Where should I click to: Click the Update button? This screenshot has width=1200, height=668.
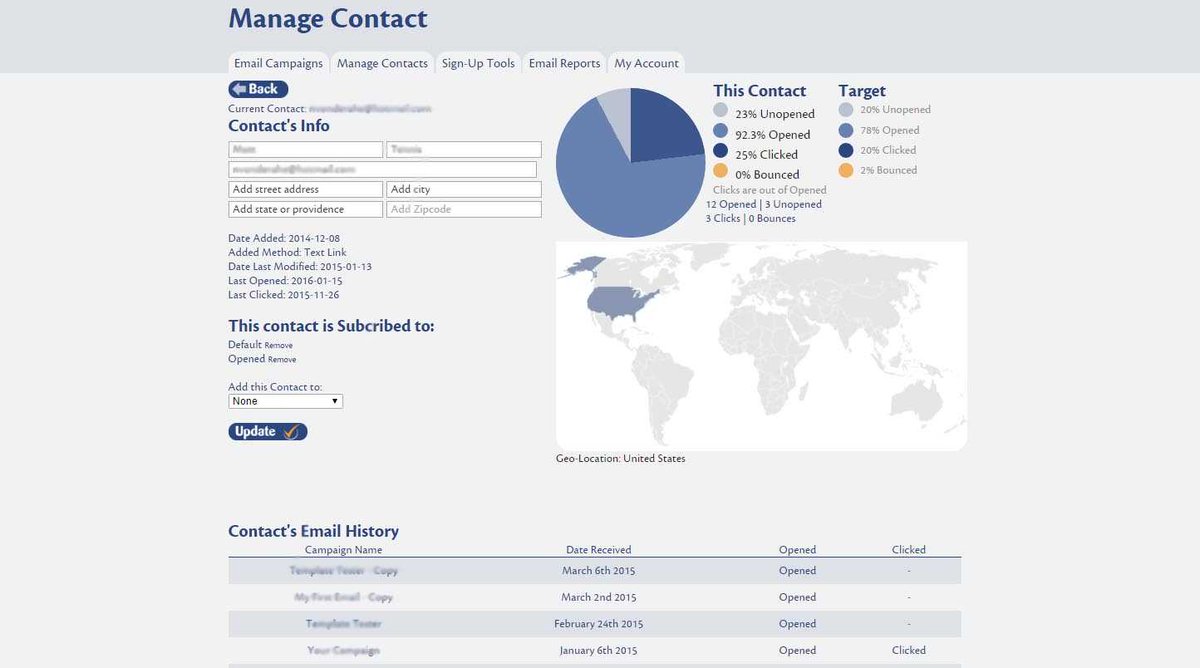268,432
